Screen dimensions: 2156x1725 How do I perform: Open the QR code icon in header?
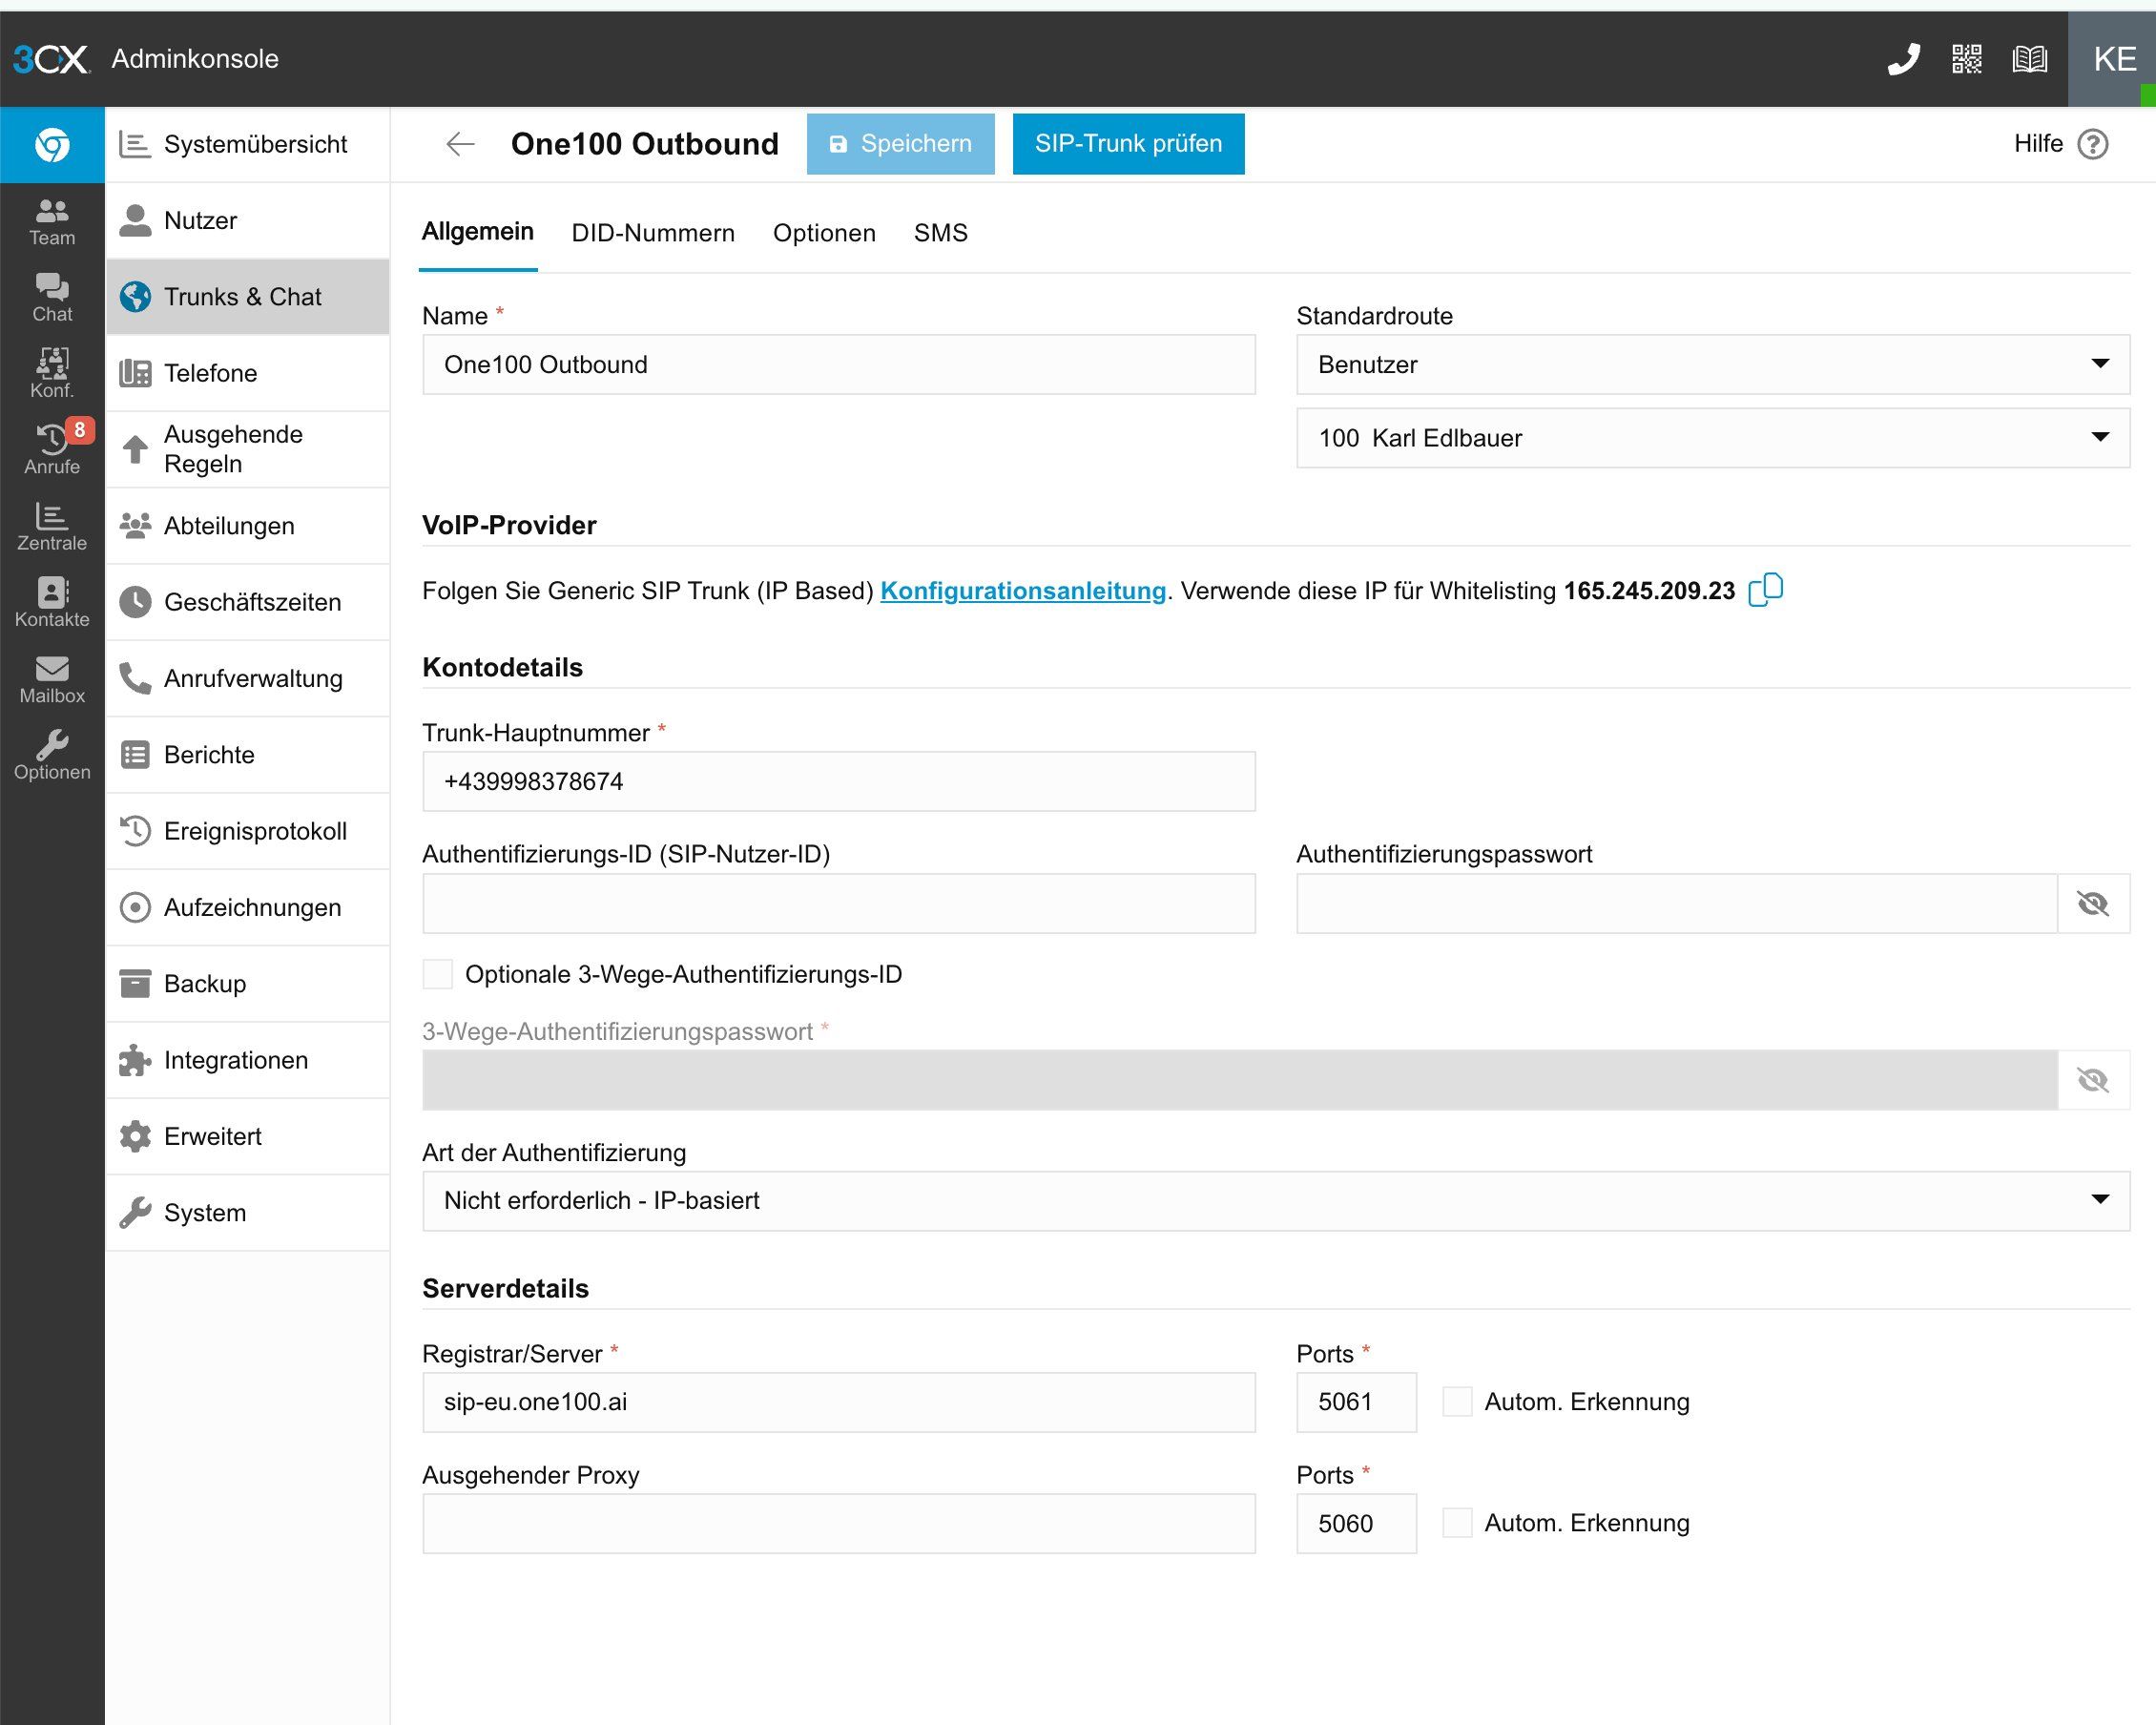coord(1967,59)
